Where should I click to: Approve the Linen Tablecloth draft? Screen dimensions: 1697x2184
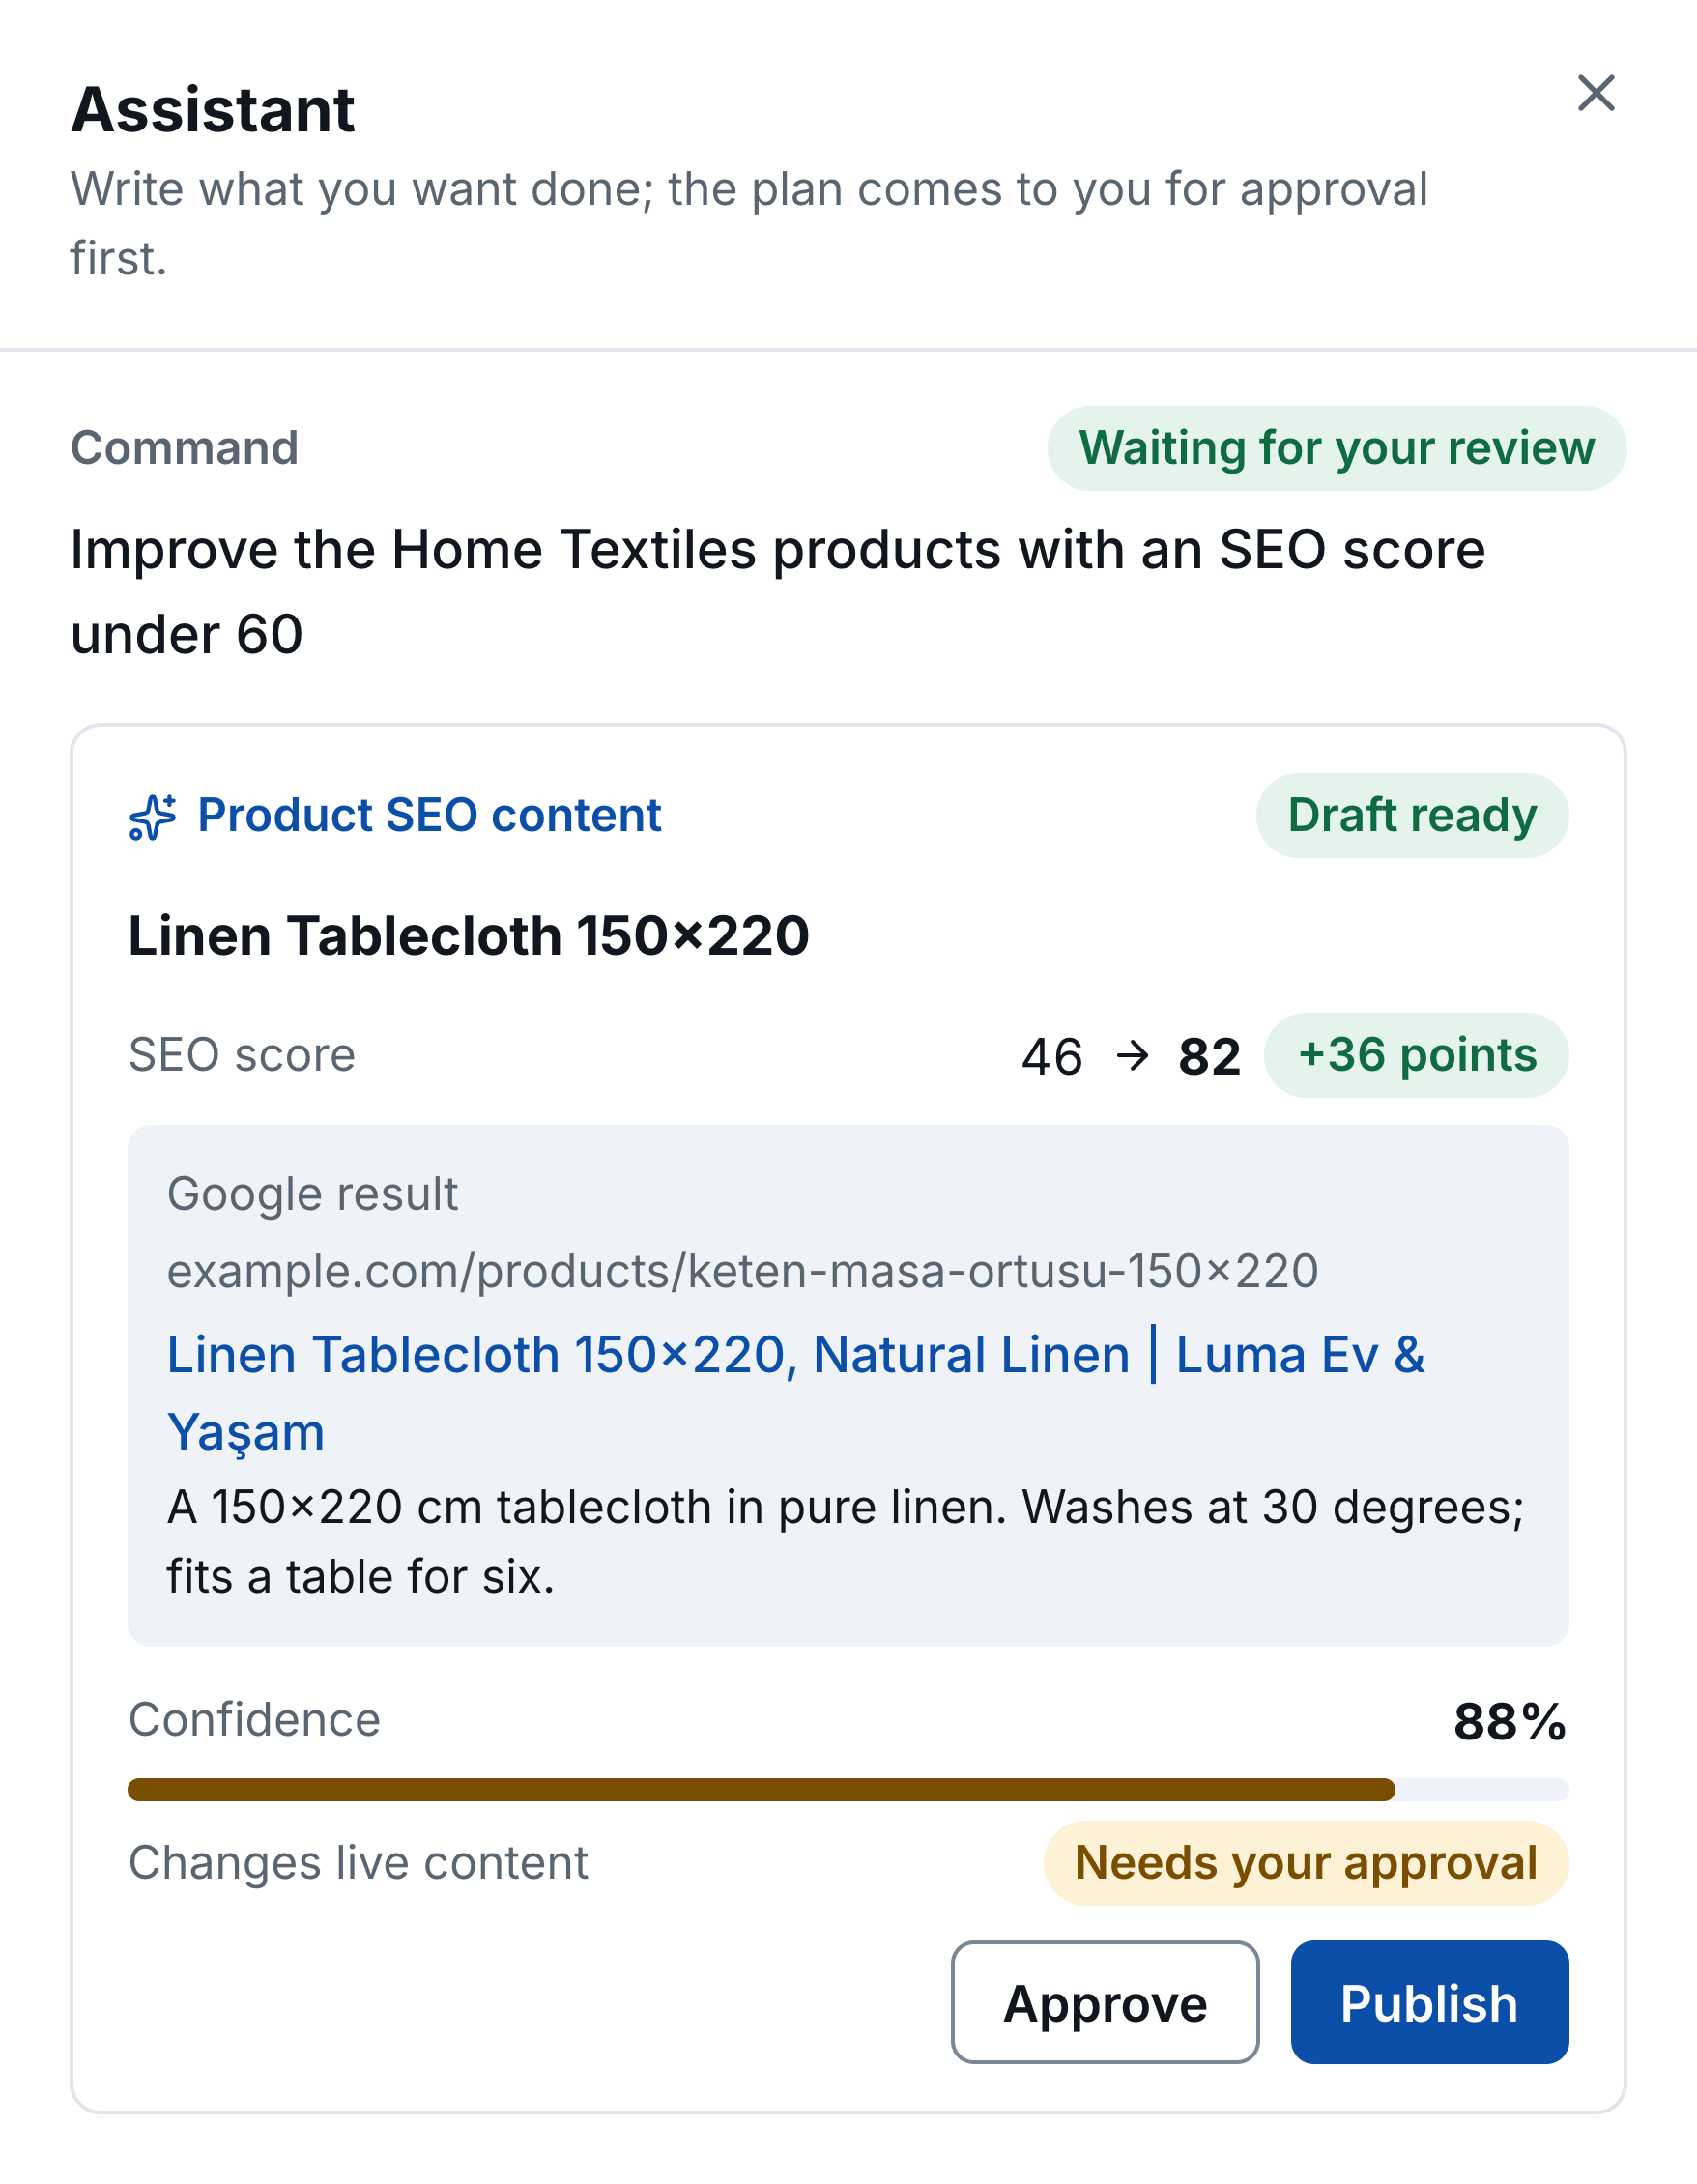click(x=1105, y=2002)
